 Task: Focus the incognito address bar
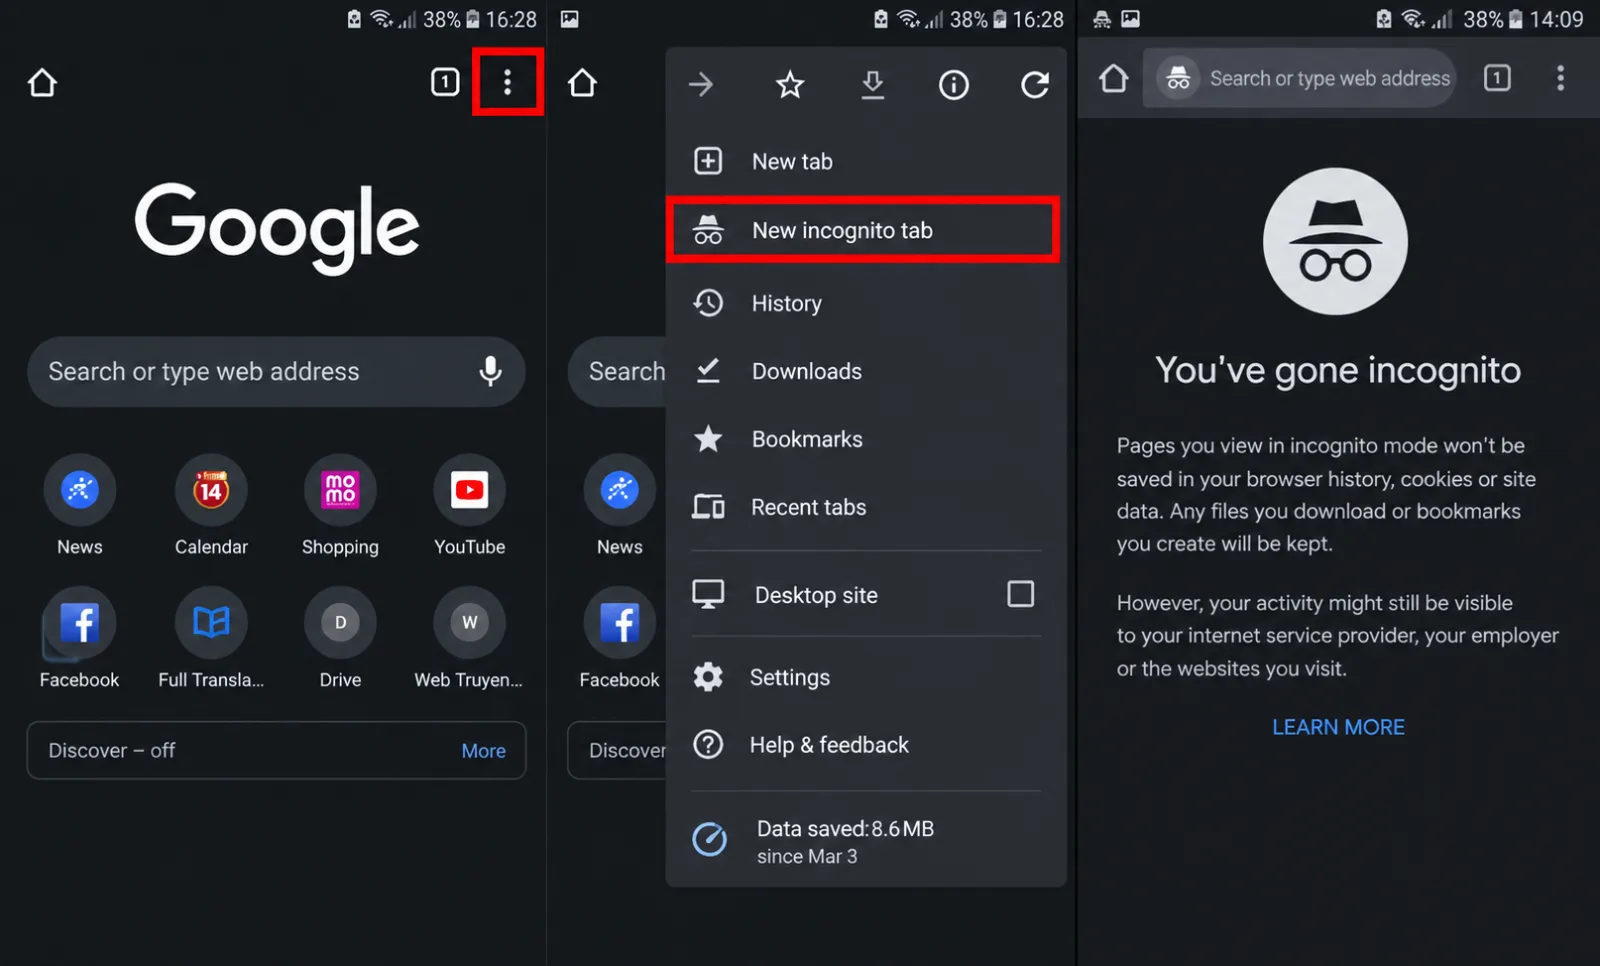[x=1300, y=78]
